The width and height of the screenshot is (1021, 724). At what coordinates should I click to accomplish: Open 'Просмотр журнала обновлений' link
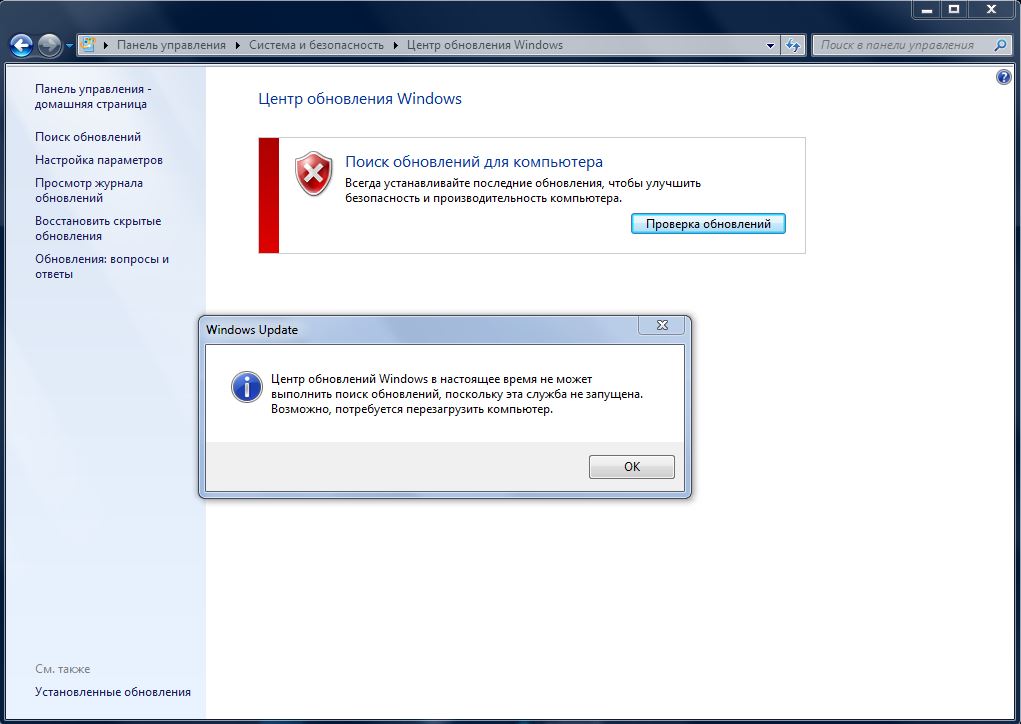(89, 190)
